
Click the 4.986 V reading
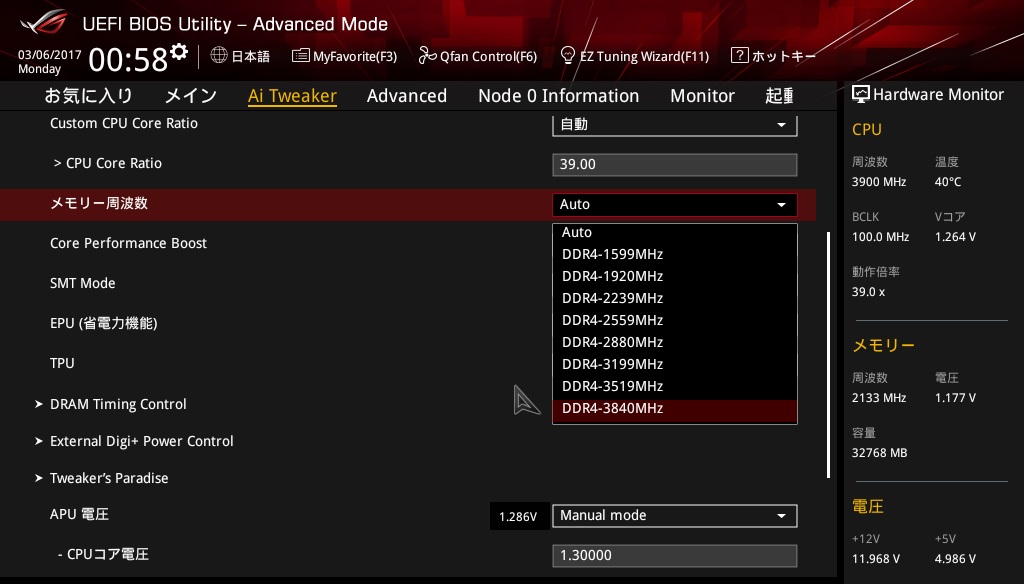coord(955,559)
